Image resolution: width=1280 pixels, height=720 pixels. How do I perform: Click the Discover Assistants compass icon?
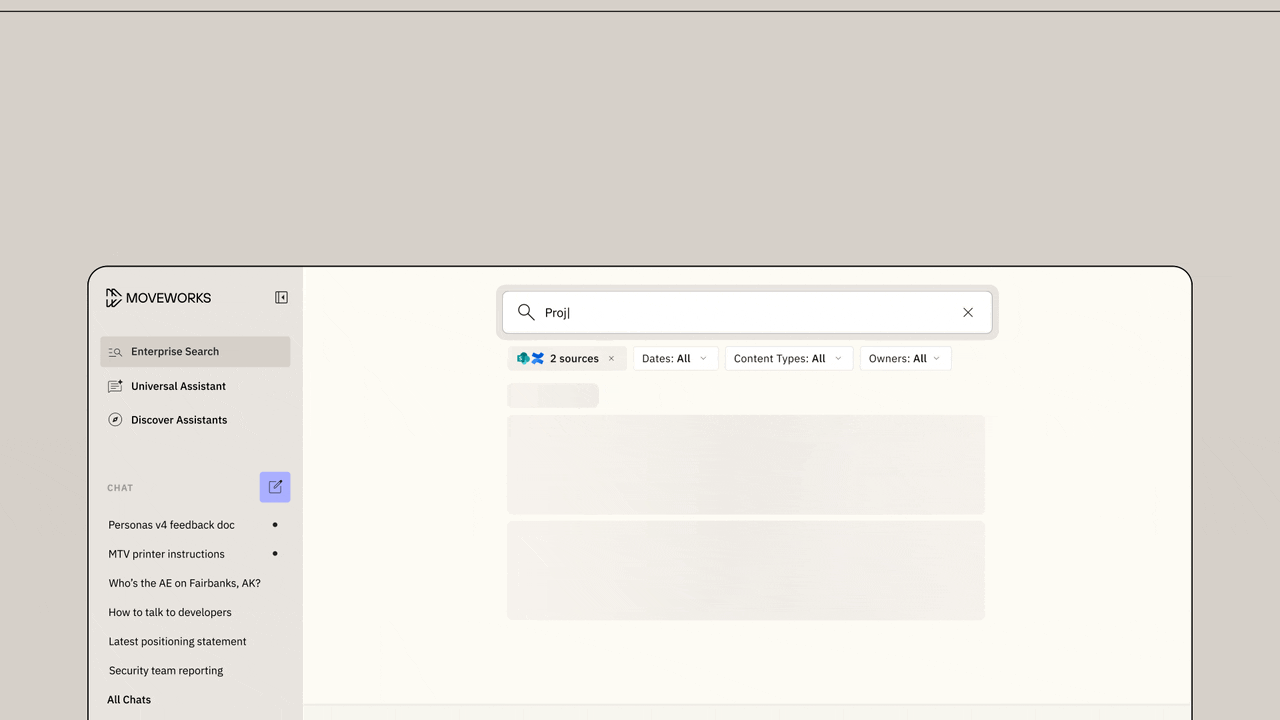[115, 420]
